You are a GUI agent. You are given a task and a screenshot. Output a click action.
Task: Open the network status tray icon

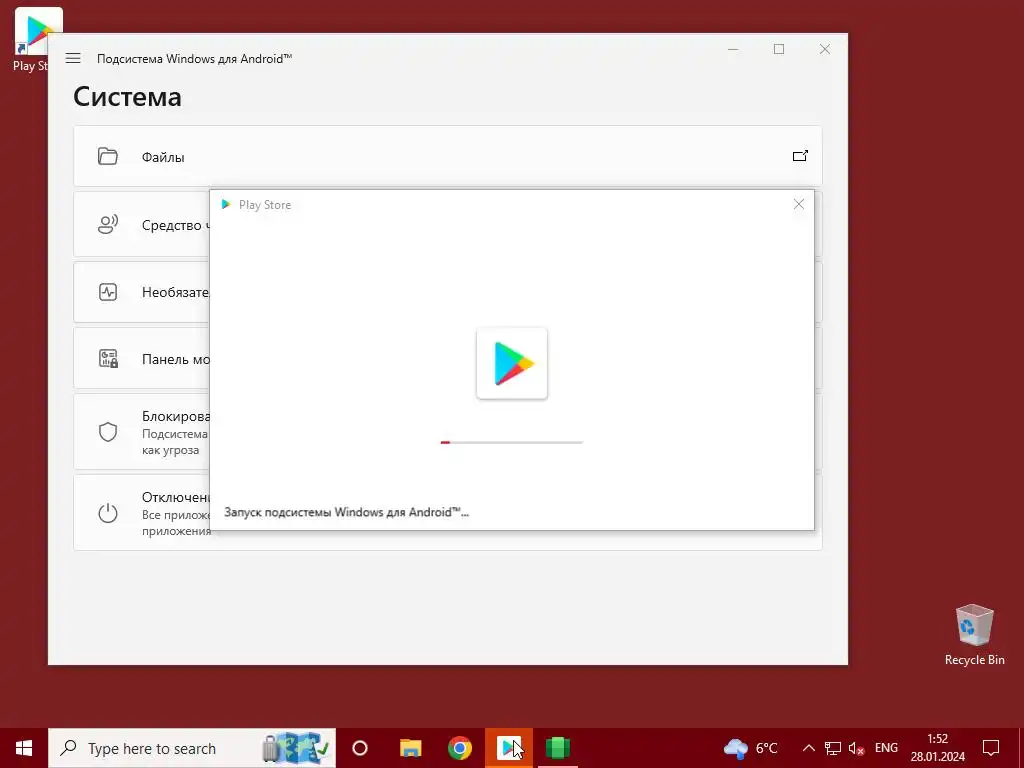(833, 748)
